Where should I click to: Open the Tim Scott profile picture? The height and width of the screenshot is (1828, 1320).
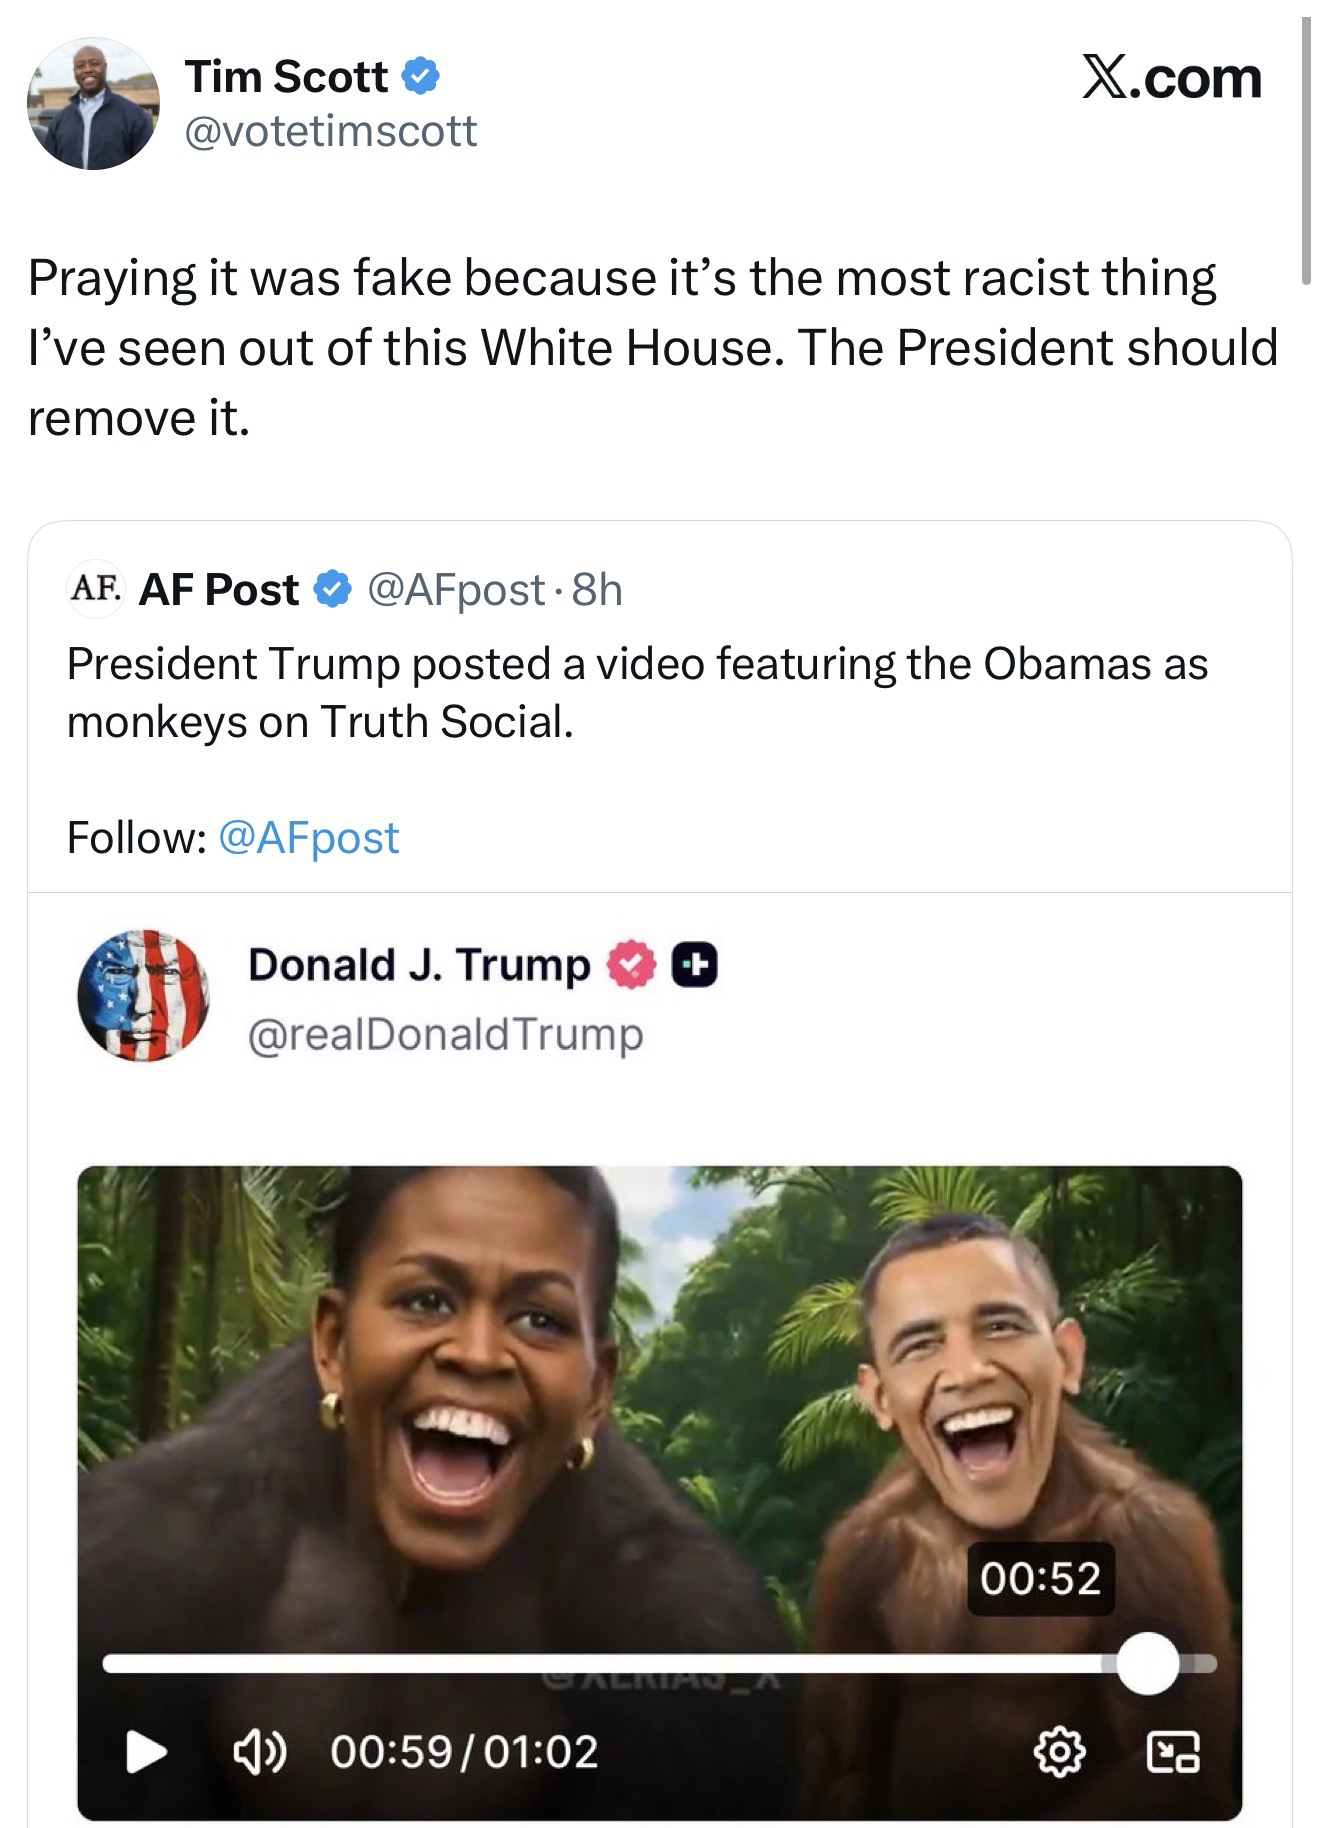pyautogui.click(x=93, y=104)
